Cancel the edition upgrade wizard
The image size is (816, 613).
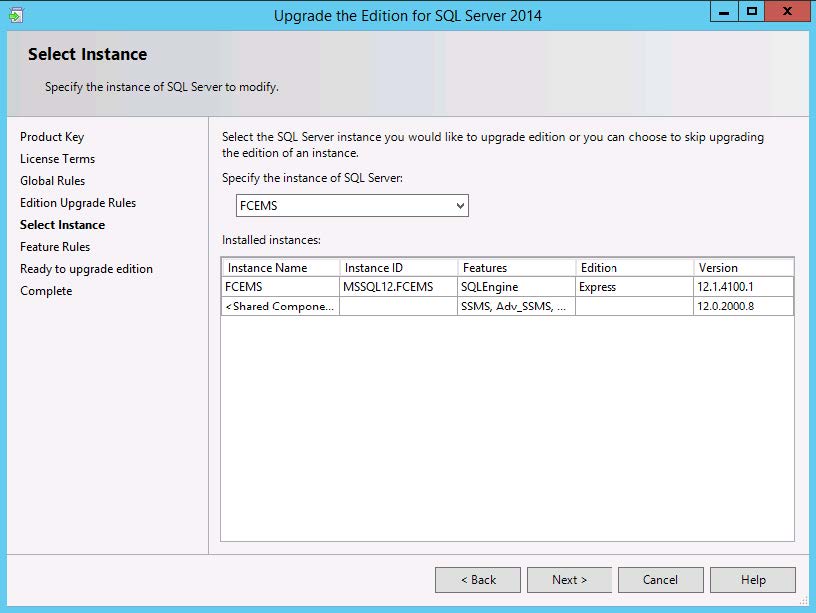click(x=660, y=580)
